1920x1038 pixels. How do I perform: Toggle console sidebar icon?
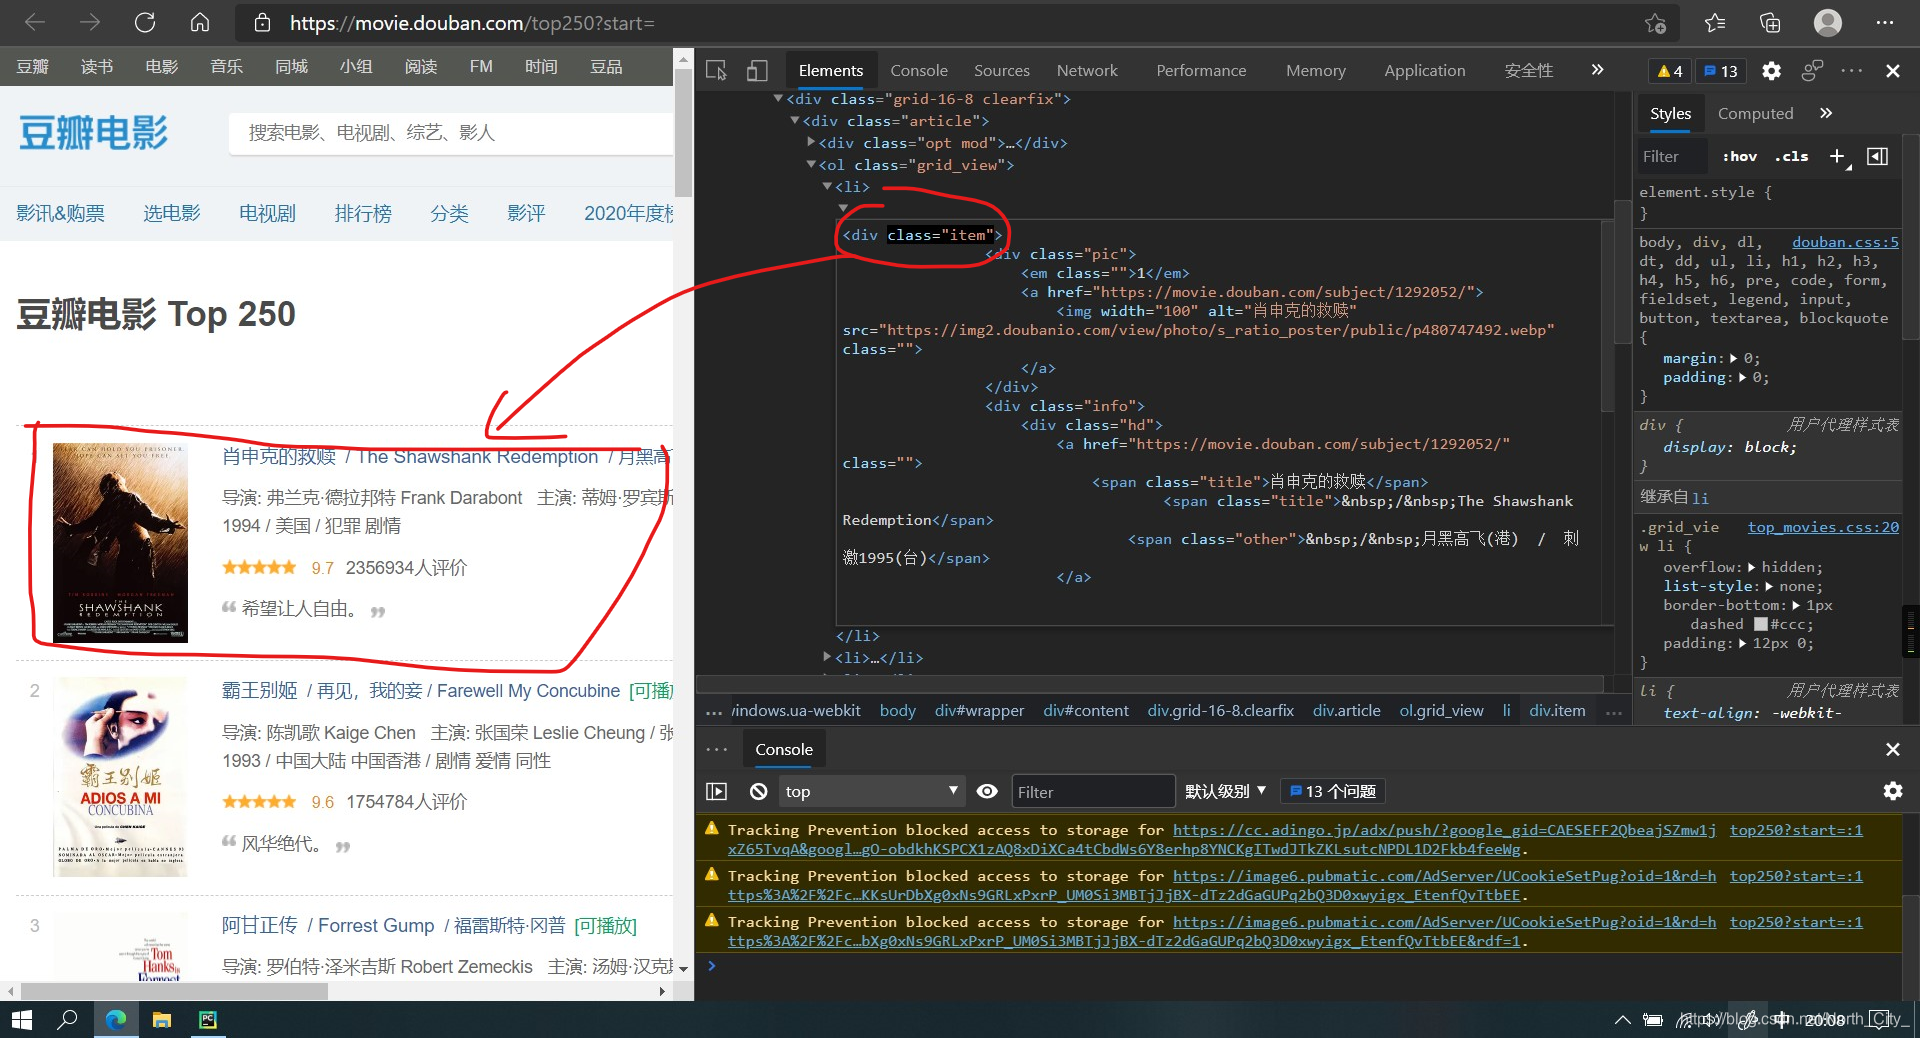tap(717, 791)
